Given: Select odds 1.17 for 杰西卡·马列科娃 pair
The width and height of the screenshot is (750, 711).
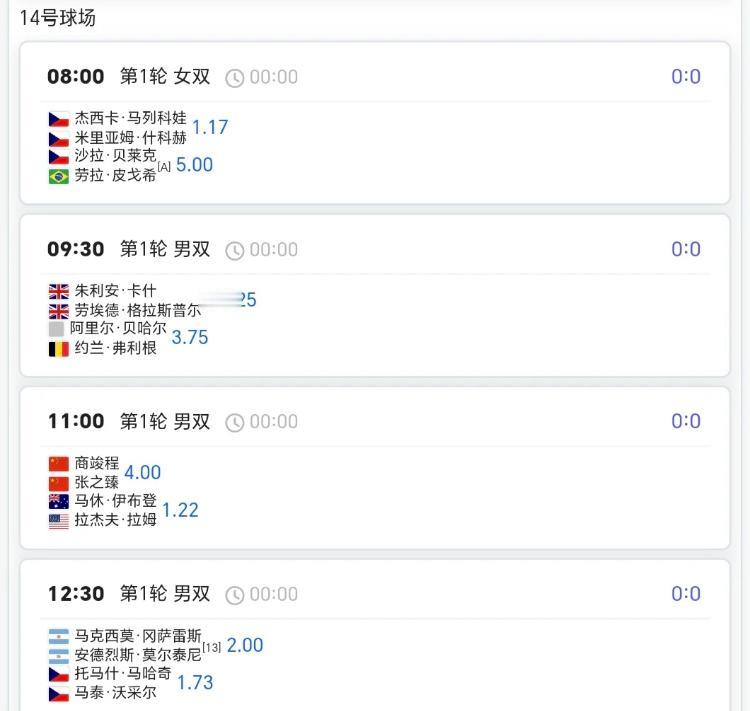Looking at the screenshot, I should (x=210, y=127).
